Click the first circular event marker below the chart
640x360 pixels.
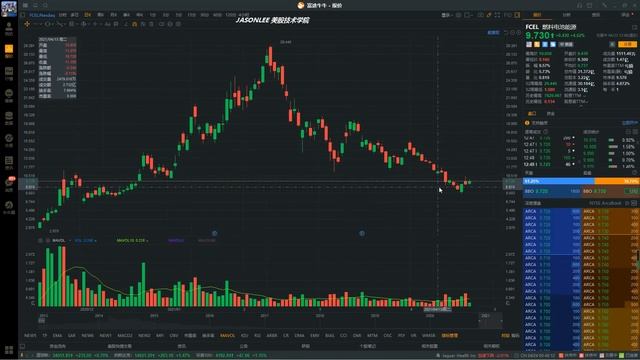[x=215, y=233]
